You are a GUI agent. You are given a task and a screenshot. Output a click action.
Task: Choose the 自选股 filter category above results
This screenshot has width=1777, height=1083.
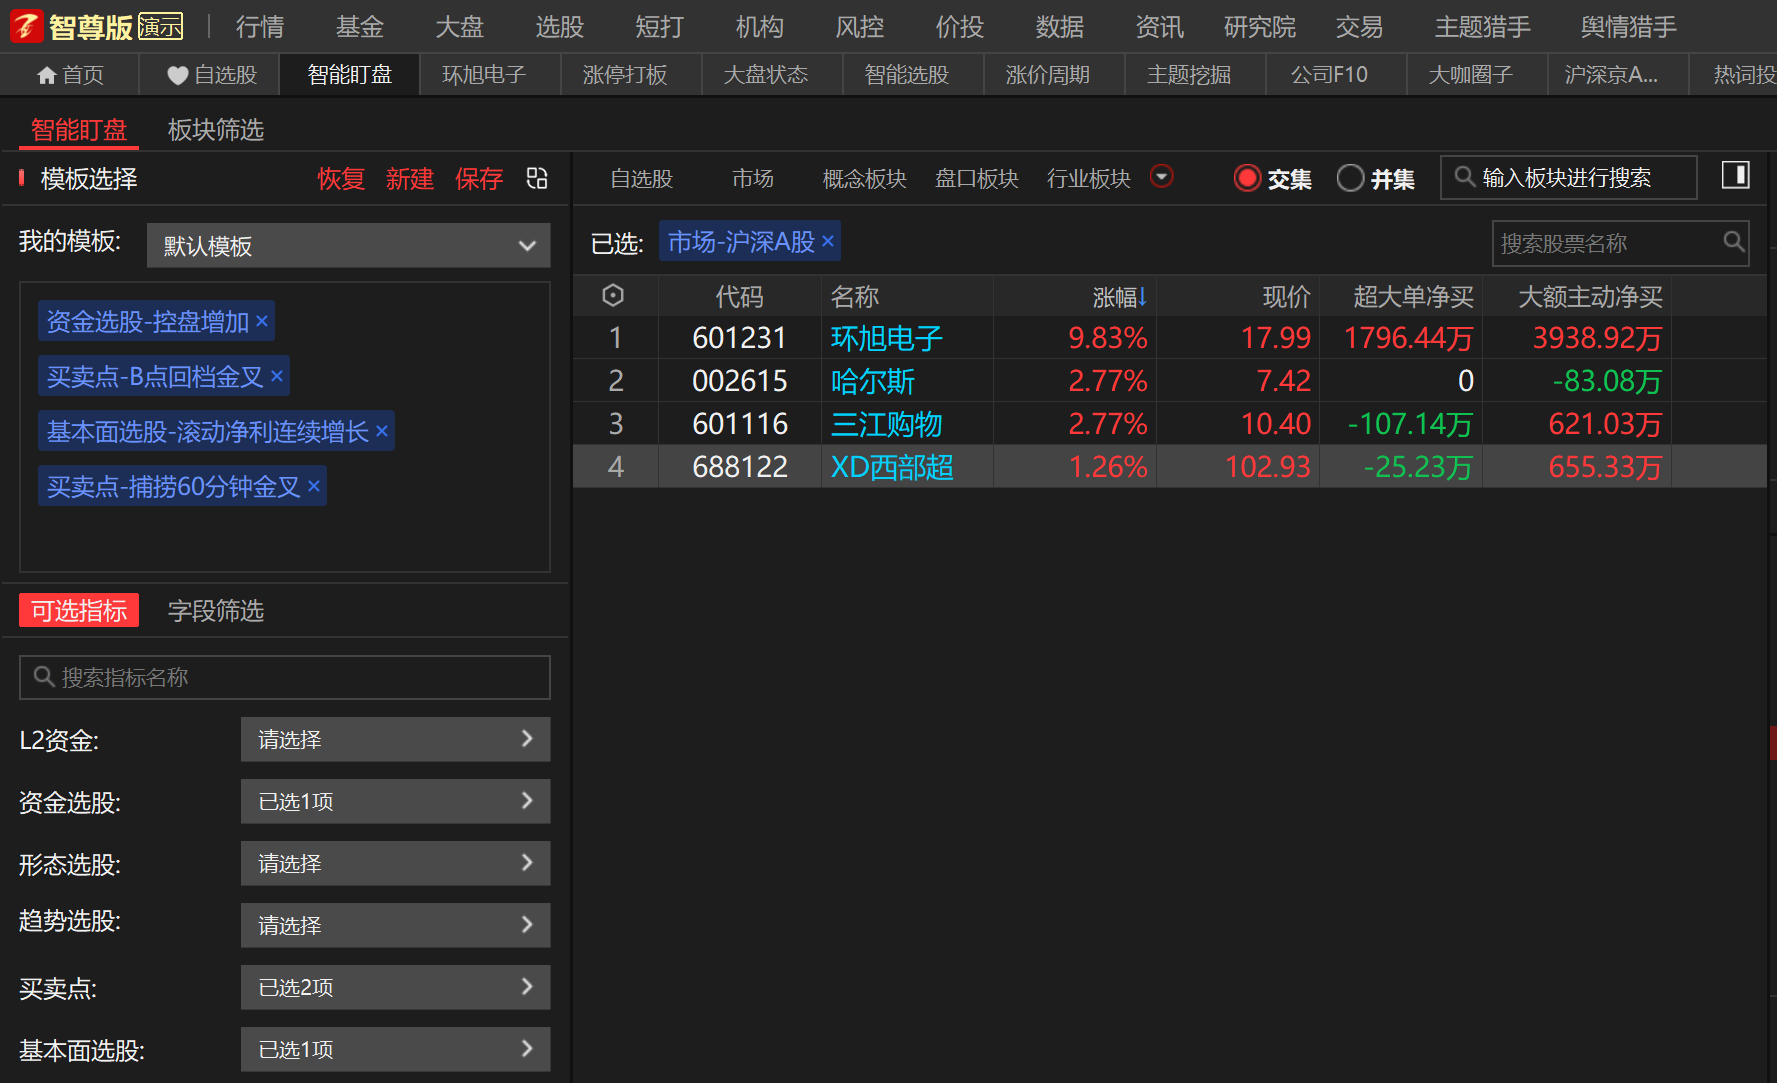[641, 179]
